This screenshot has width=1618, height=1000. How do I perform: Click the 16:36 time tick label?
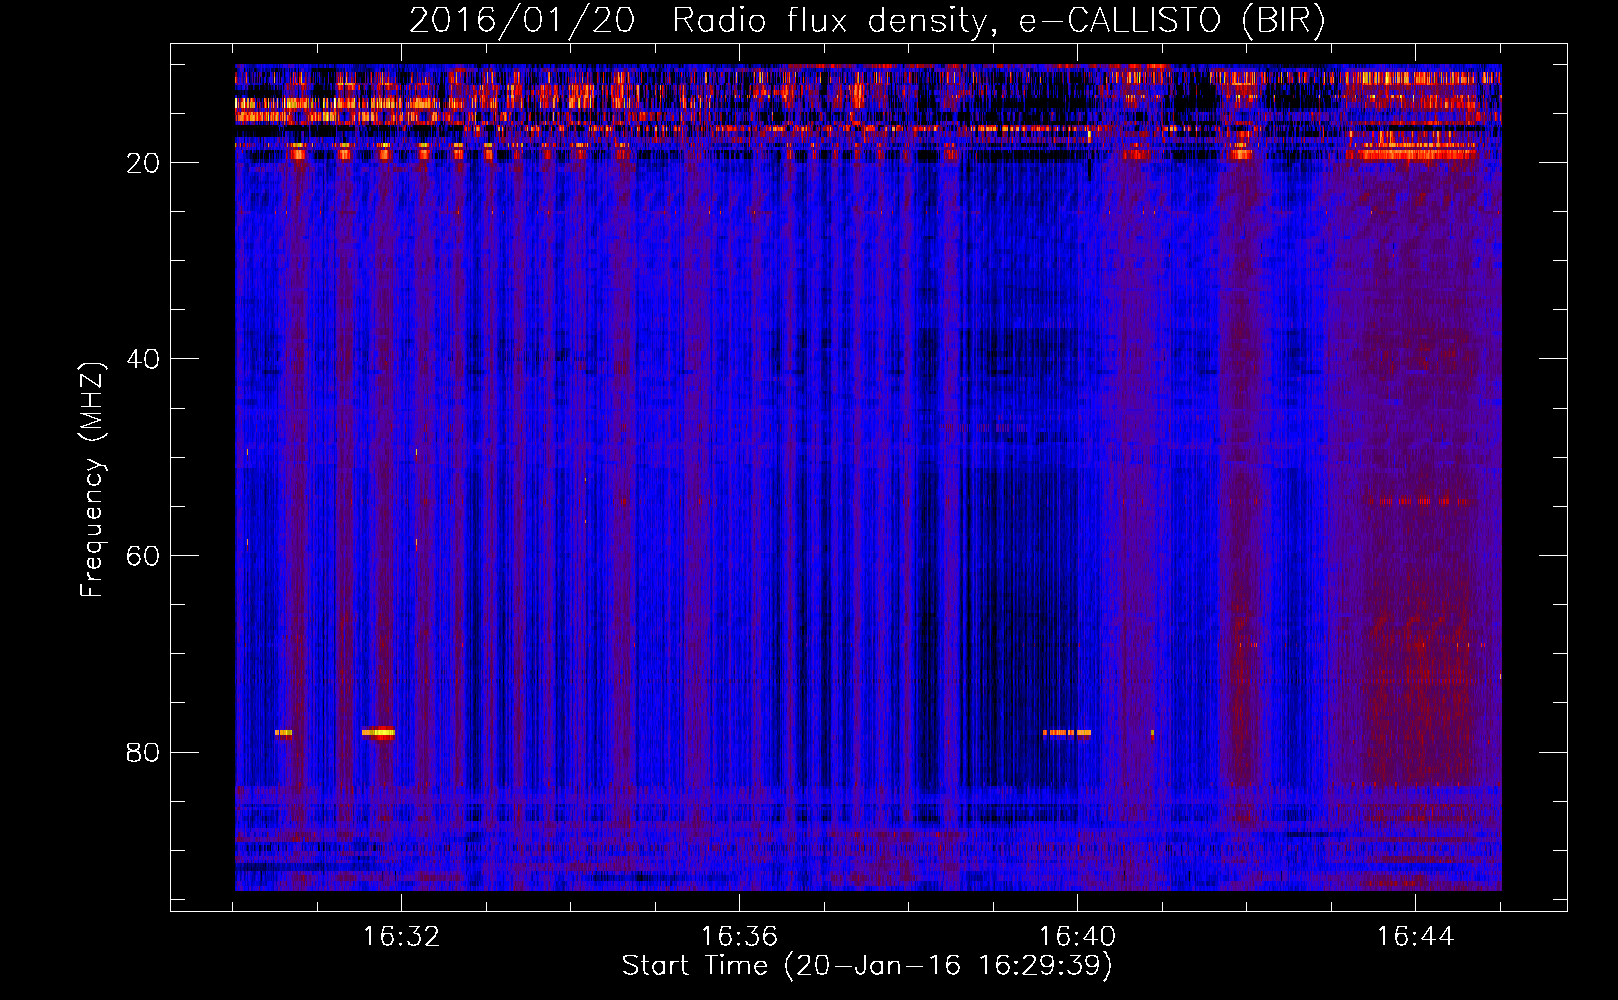pyautogui.click(x=739, y=937)
